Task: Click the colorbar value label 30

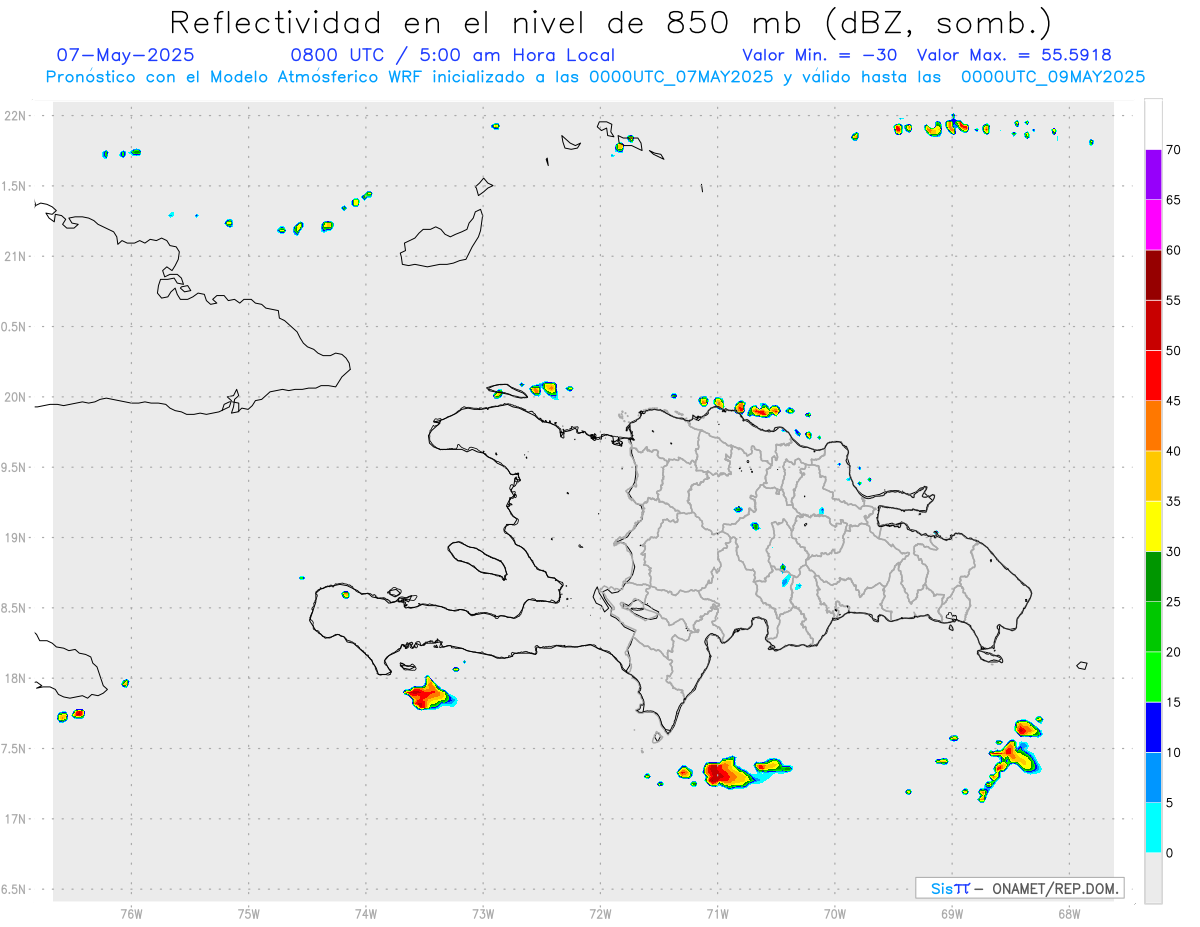Action: (1173, 552)
